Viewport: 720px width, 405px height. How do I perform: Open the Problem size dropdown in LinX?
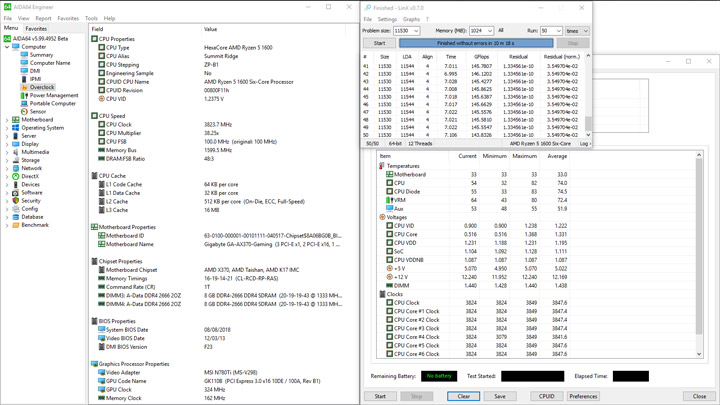click(x=415, y=31)
